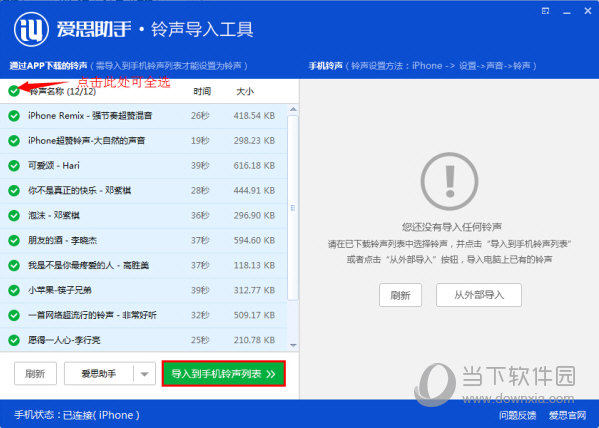599x428 pixels.
Task: Click the ringtone list scrollbar thumb
Action: pyautogui.click(x=293, y=208)
